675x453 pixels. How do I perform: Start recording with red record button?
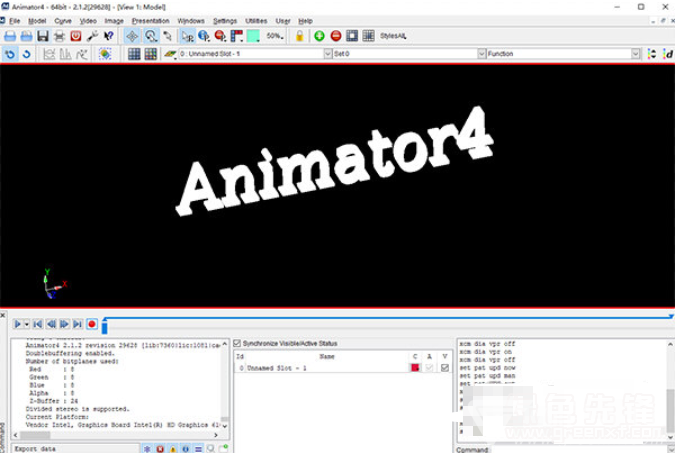tap(92, 324)
